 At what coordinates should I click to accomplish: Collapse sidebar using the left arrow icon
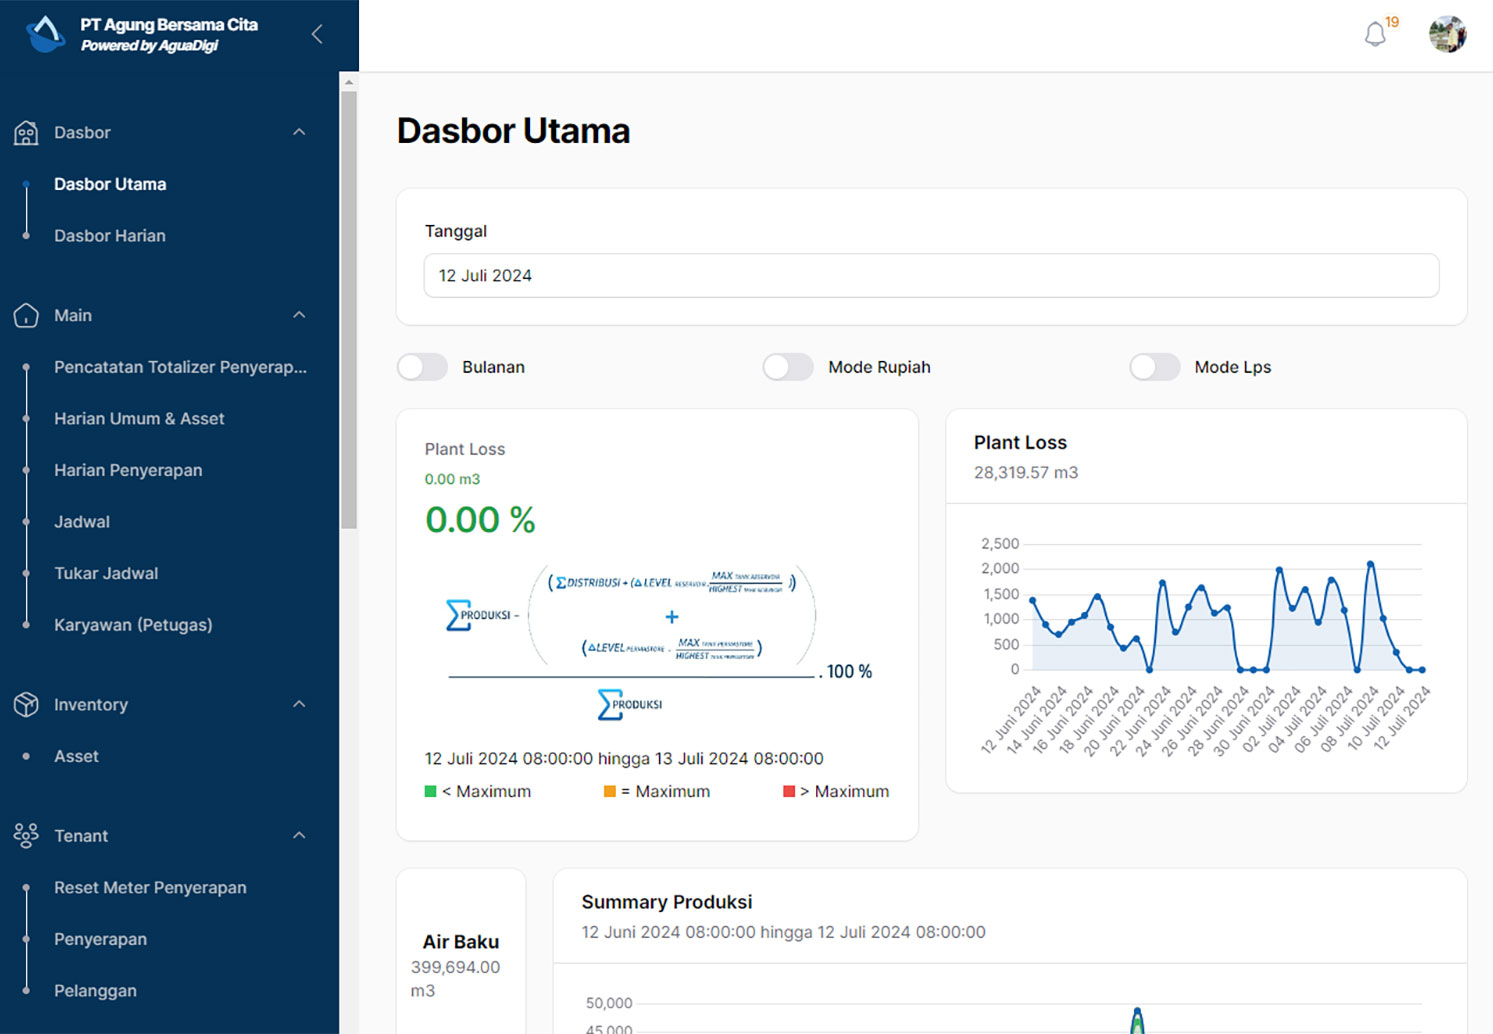coord(317,35)
